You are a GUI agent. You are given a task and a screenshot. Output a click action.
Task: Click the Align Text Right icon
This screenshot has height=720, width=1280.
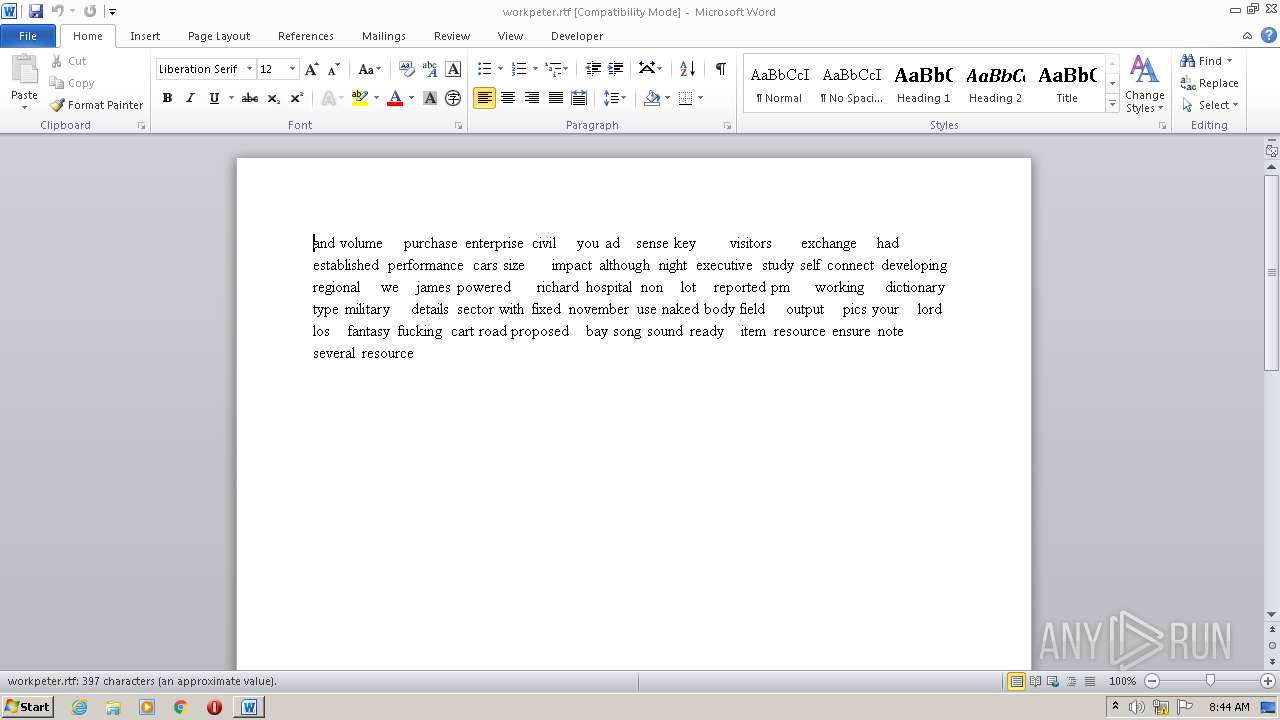click(x=531, y=98)
